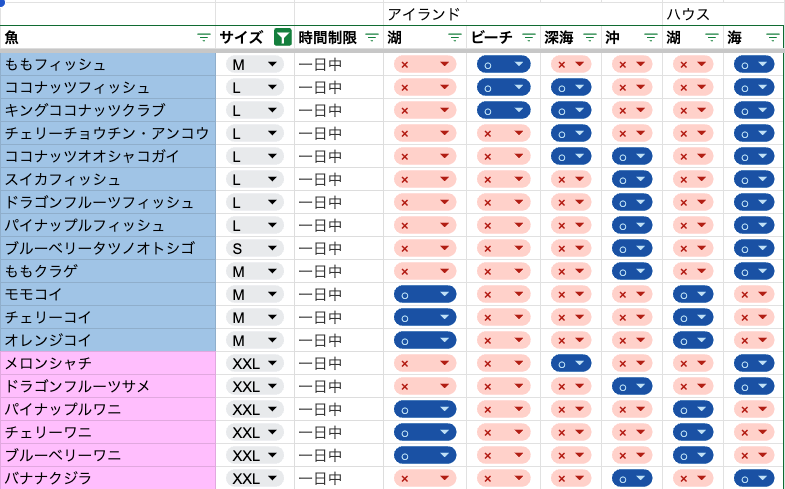The width and height of the screenshot is (785, 489).
Task: Open the size dropdown for ももフィッシュ
Action: point(255,65)
